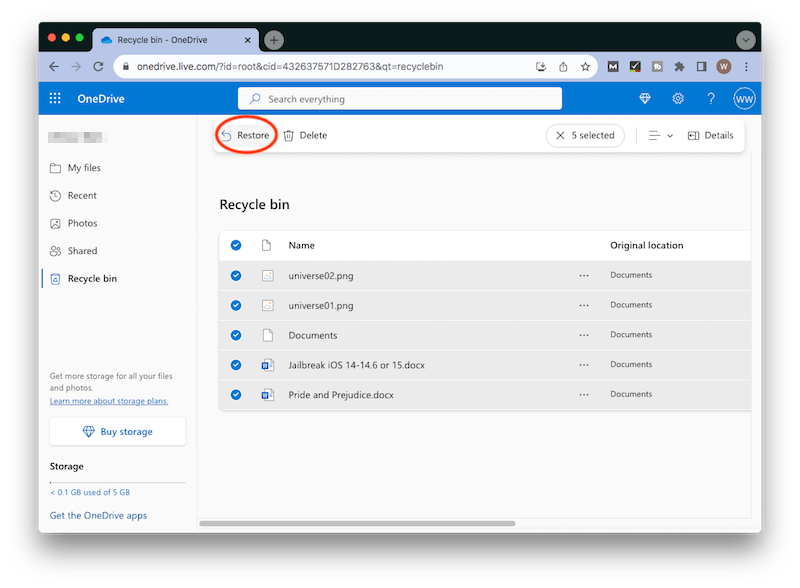
Task: Toggle the select-all checkbox in header
Action: point(235,245)
